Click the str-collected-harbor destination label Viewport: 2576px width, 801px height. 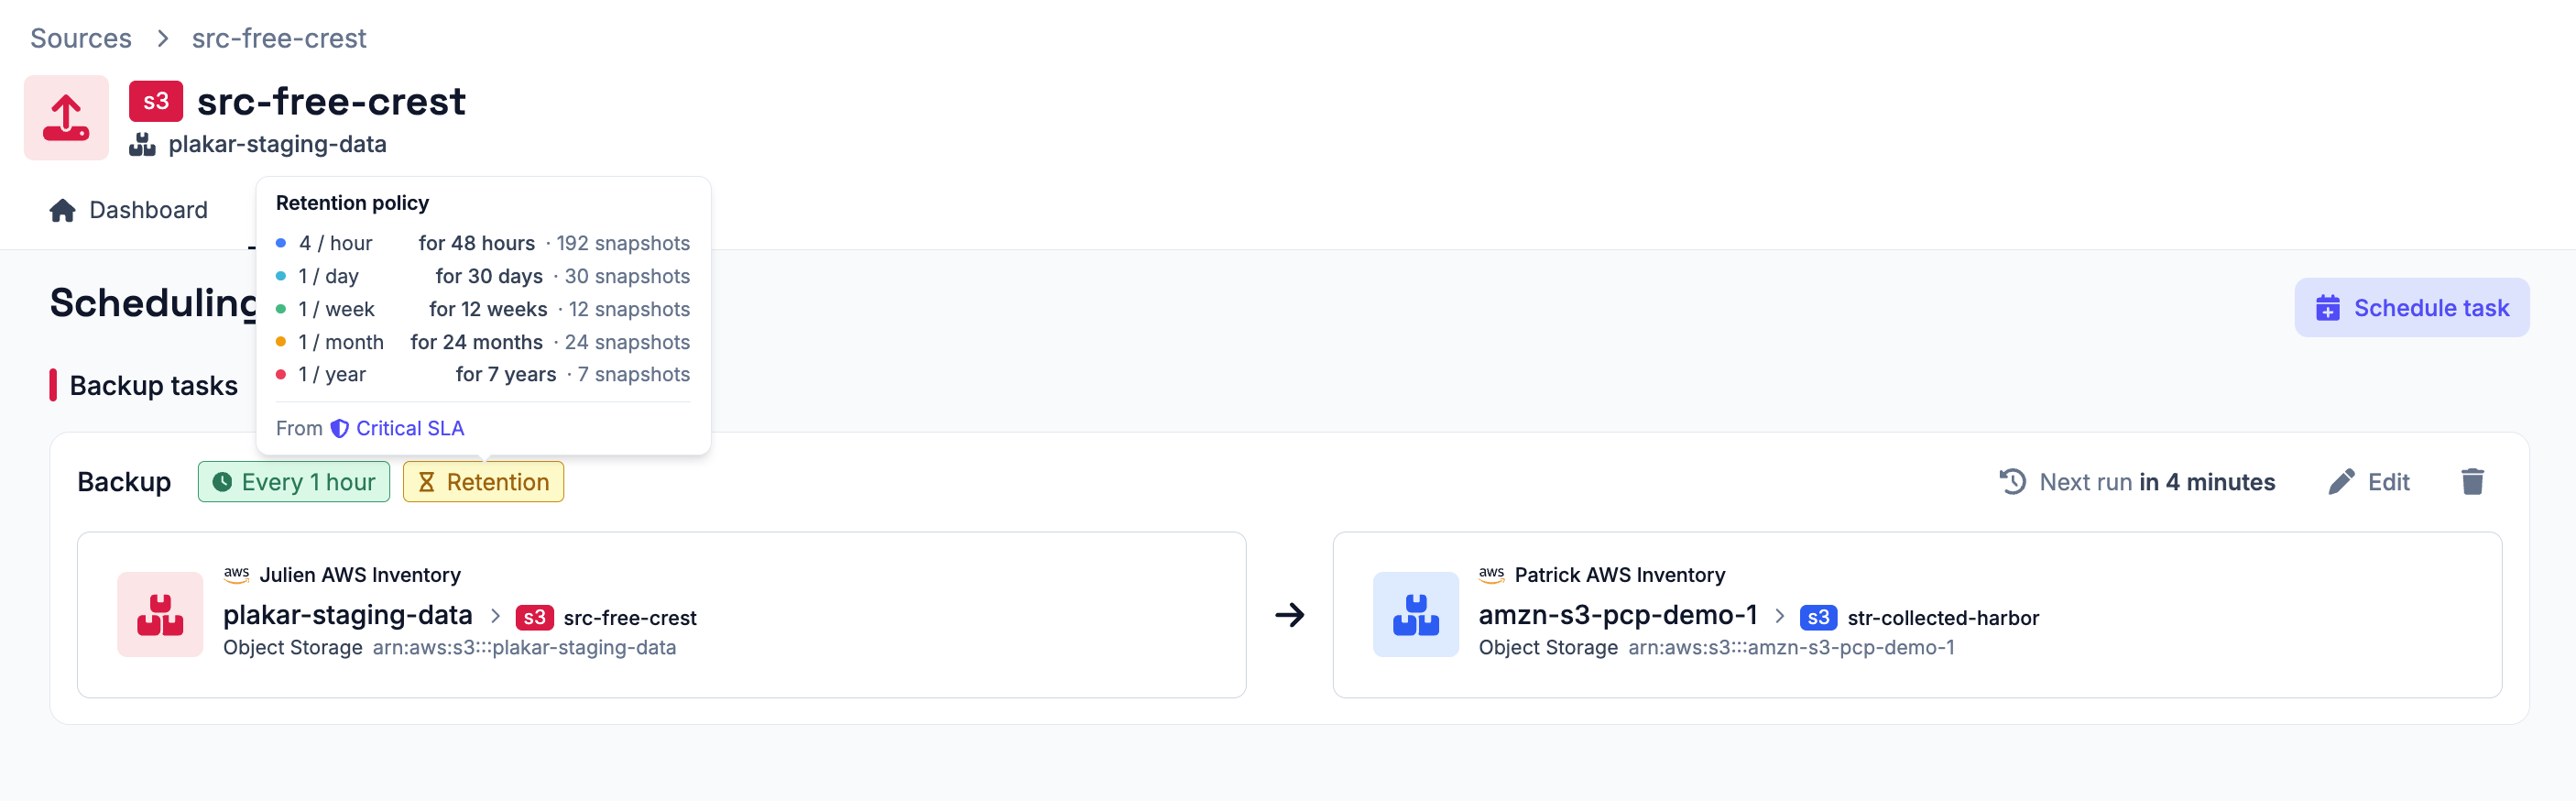click(1943, 618)
